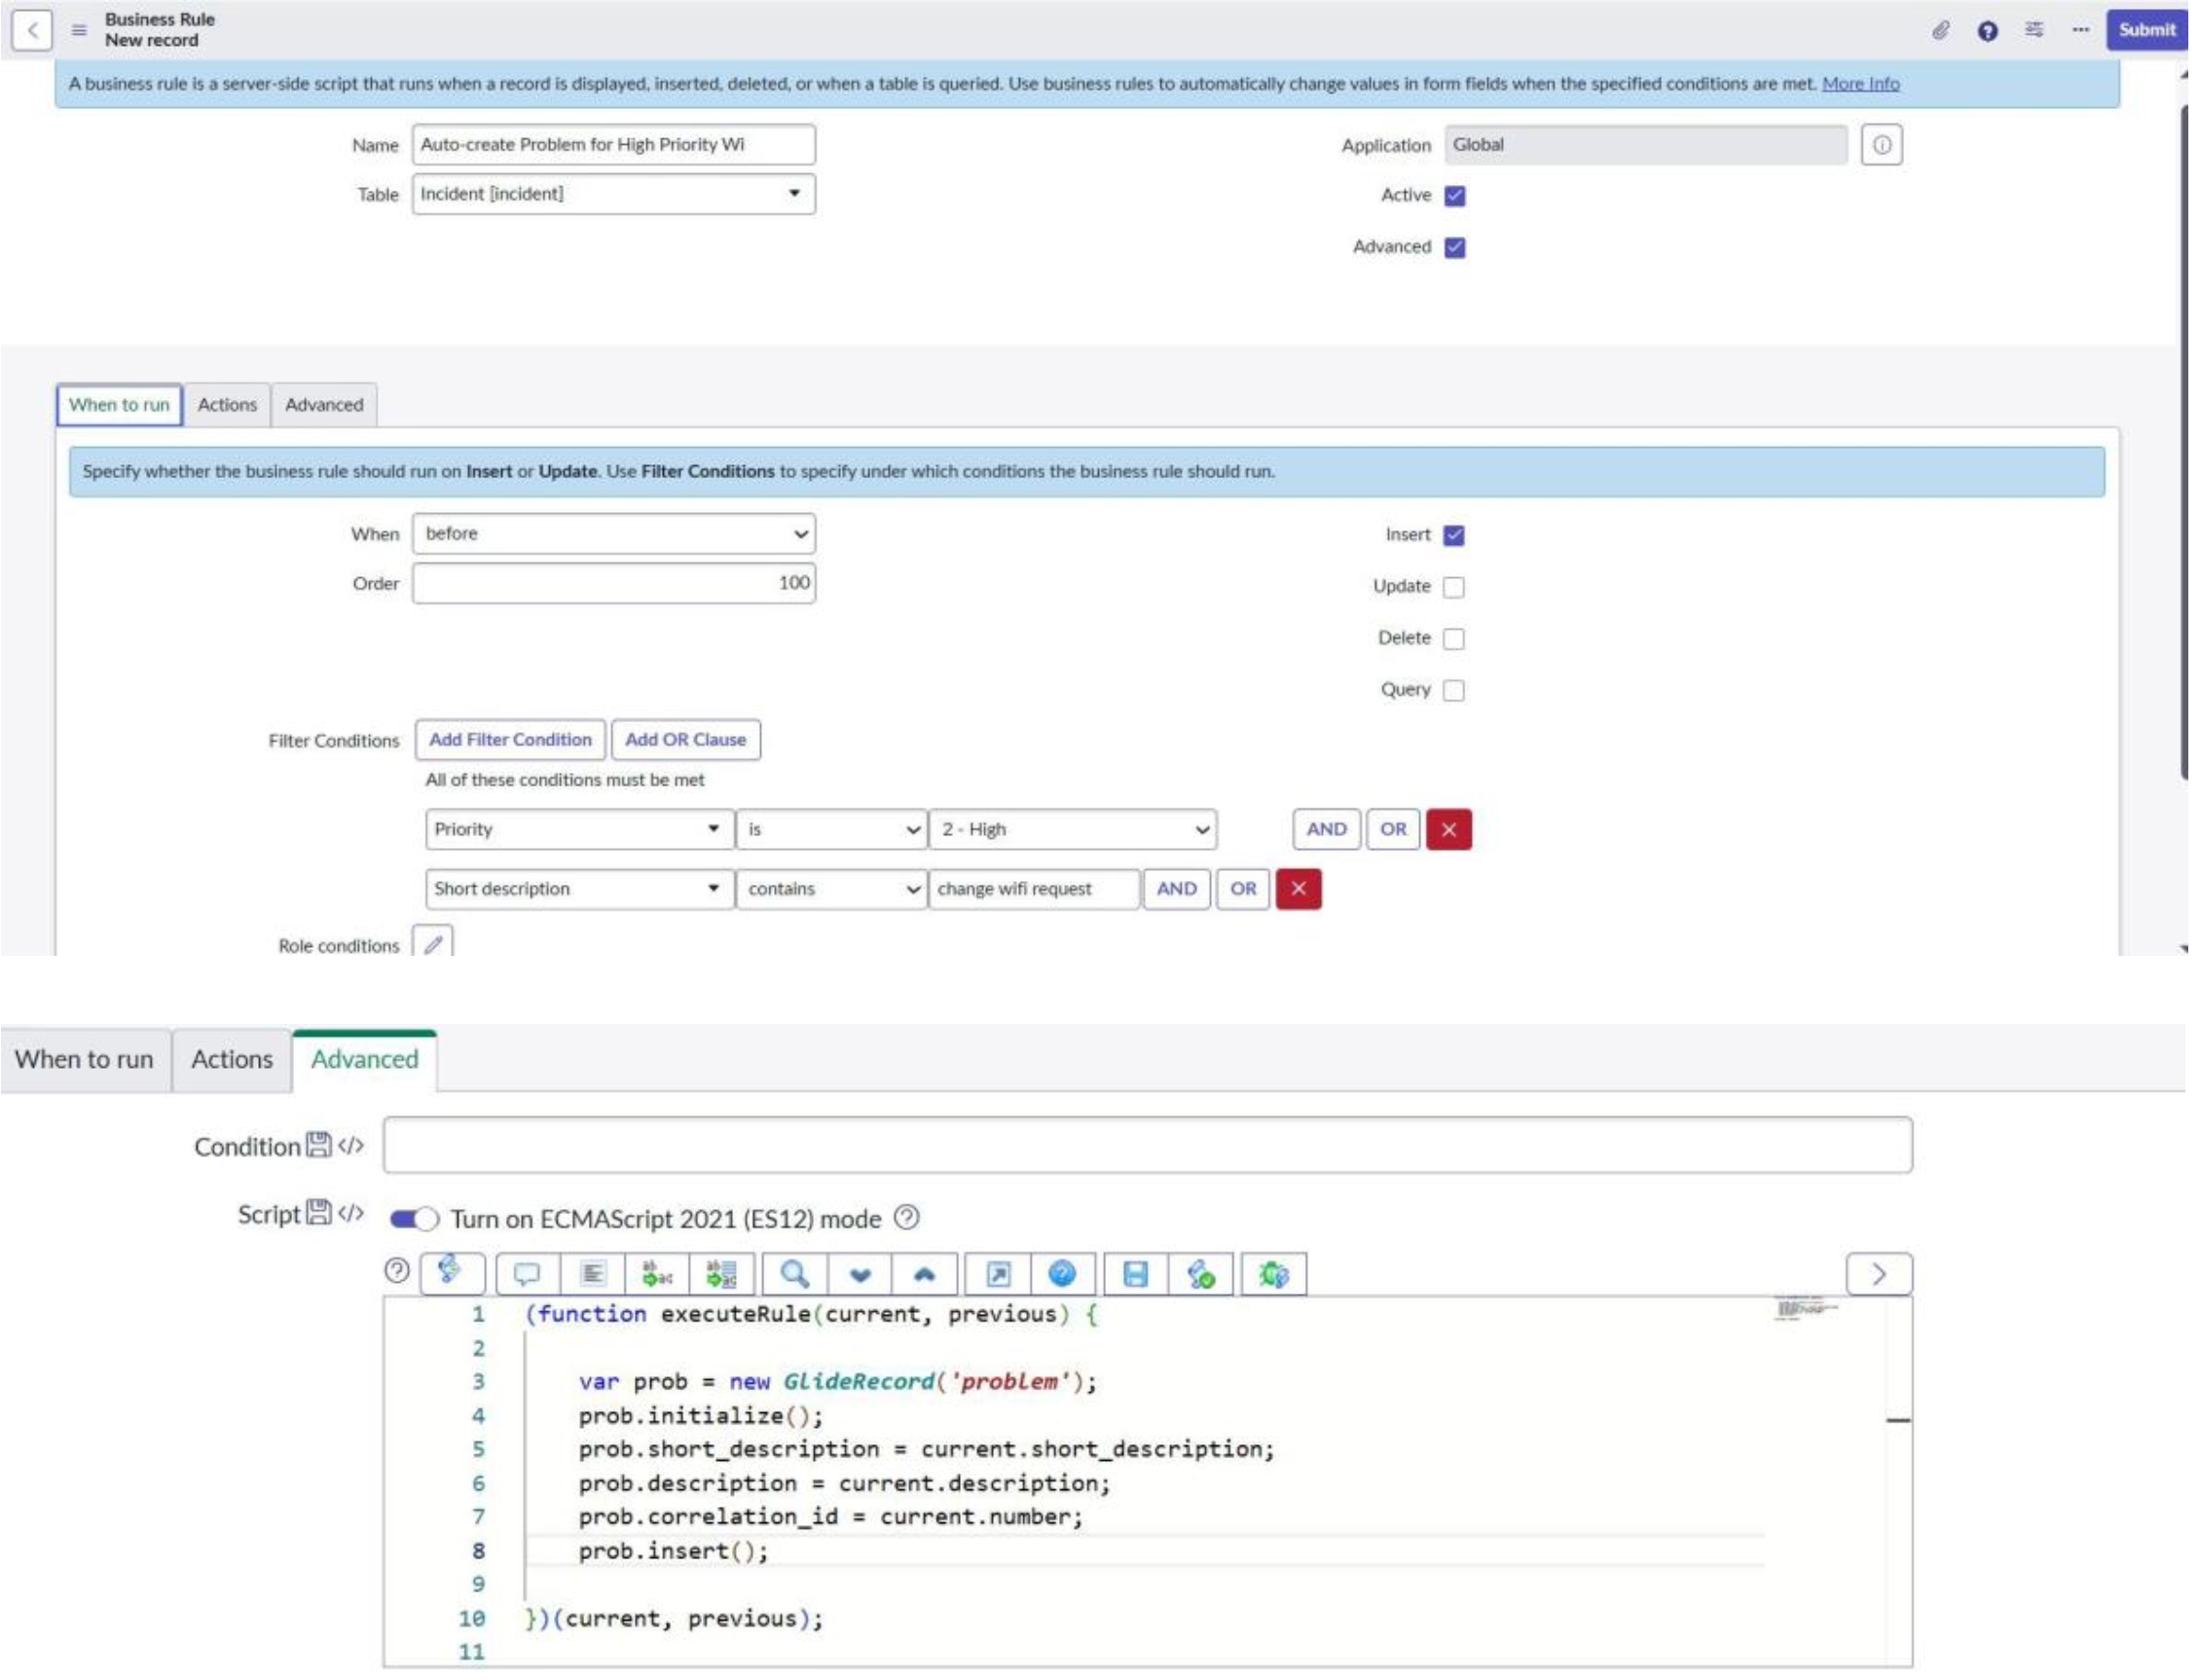Switch to the Actions tab in upper tab strip
2200x1680 pixels.
pos(227,405)
